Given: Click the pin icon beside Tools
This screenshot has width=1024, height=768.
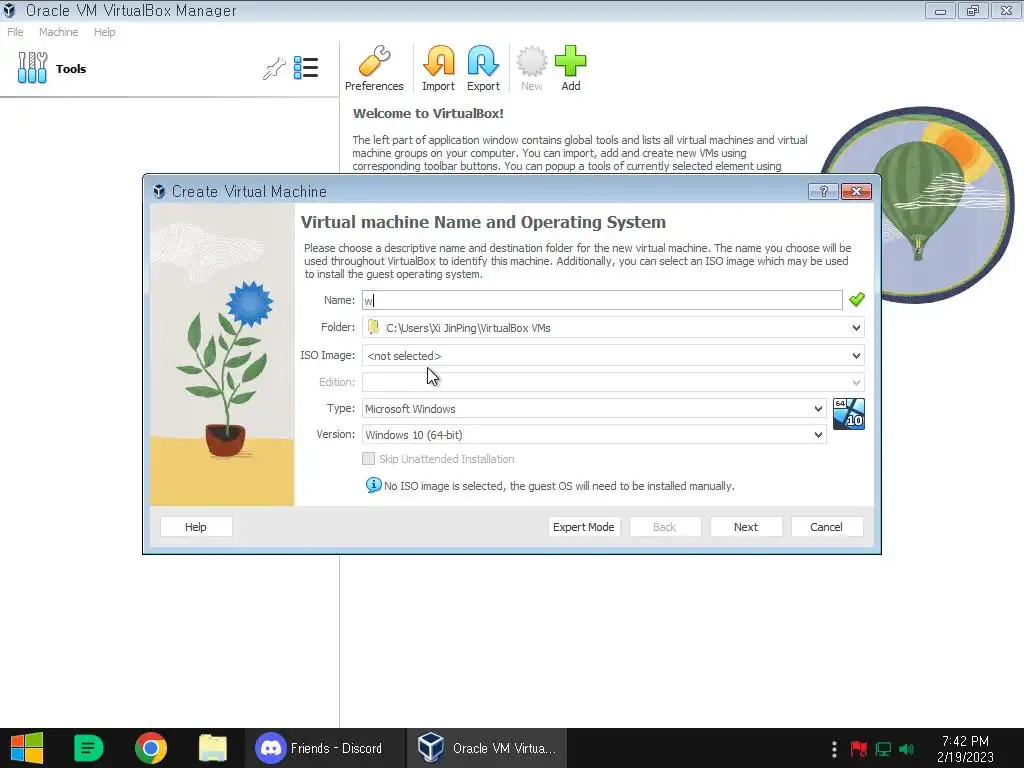Looking at the screenshot, I should click(x=274, y=68).
